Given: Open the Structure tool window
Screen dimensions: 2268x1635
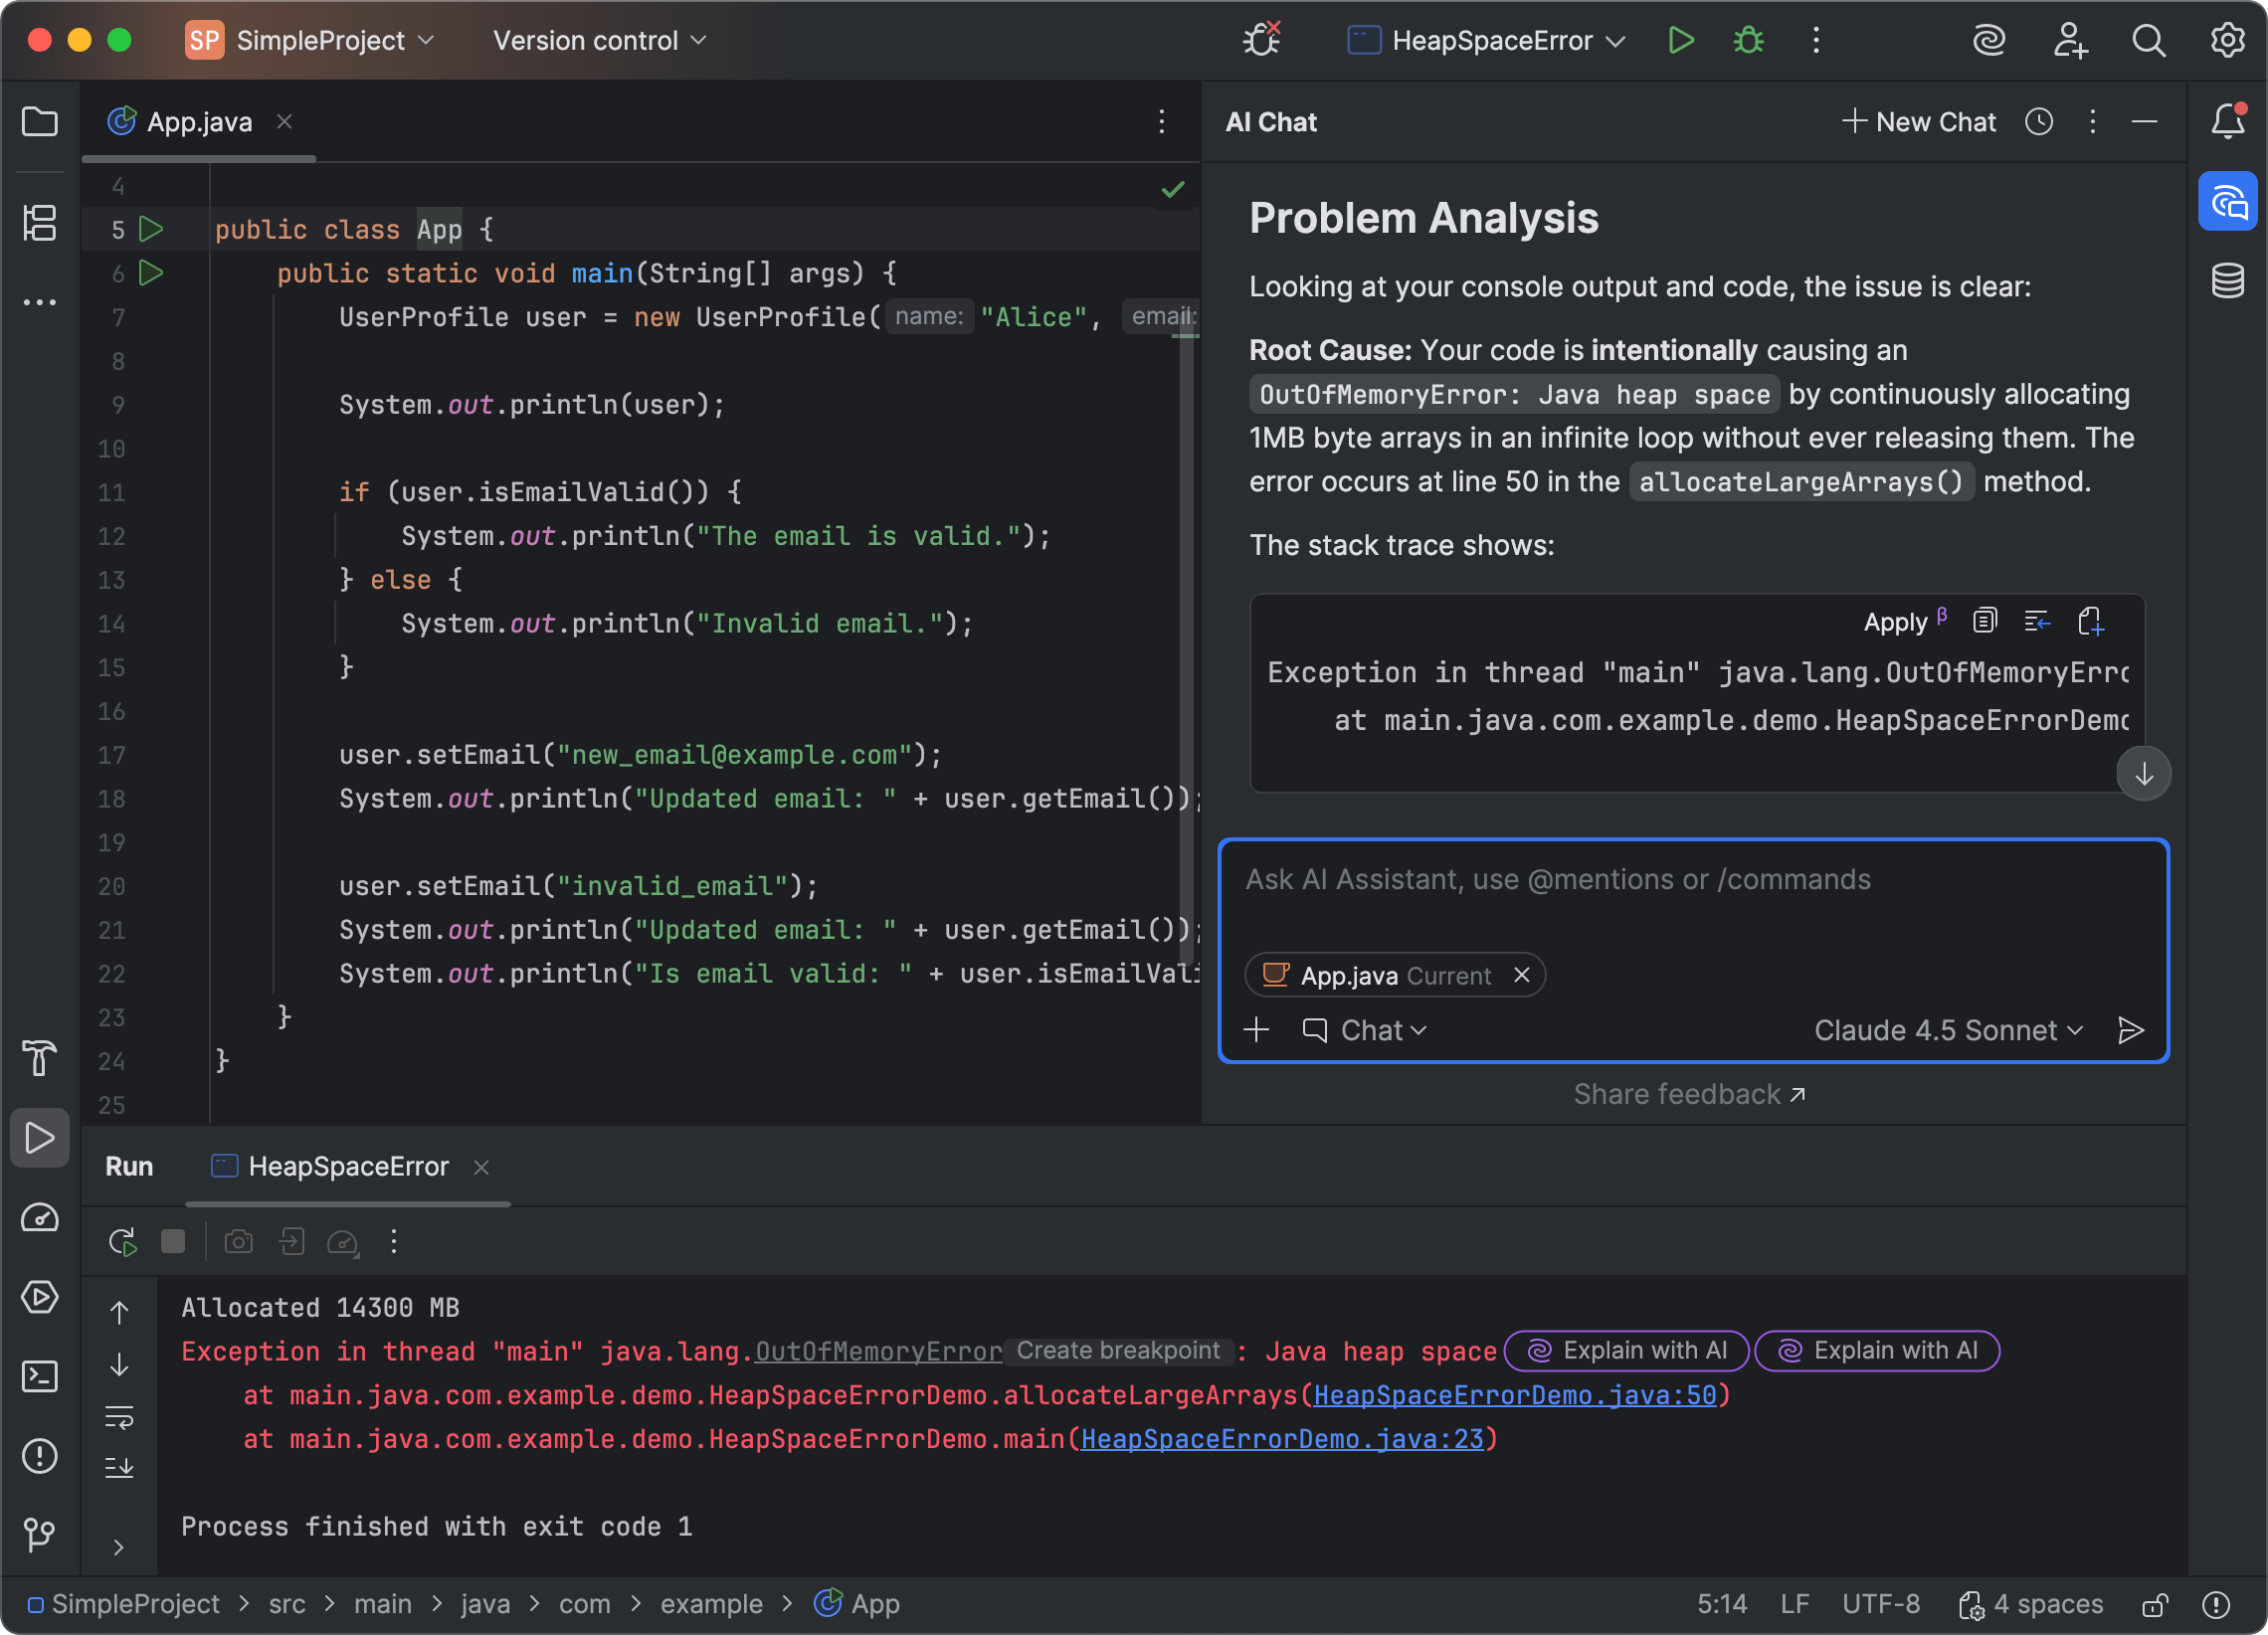Looking at the screenshot, I should 40,224.
